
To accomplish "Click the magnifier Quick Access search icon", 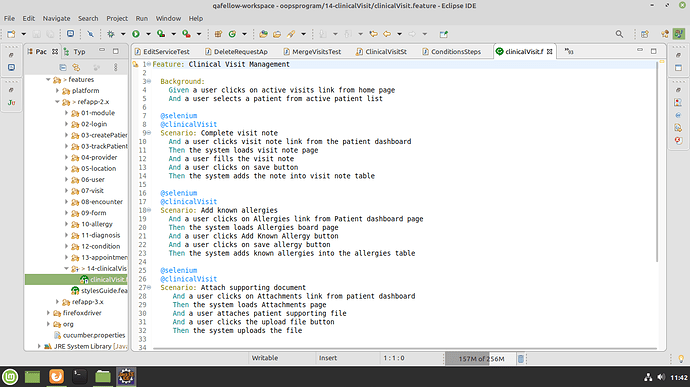I will tap(619, 34).
